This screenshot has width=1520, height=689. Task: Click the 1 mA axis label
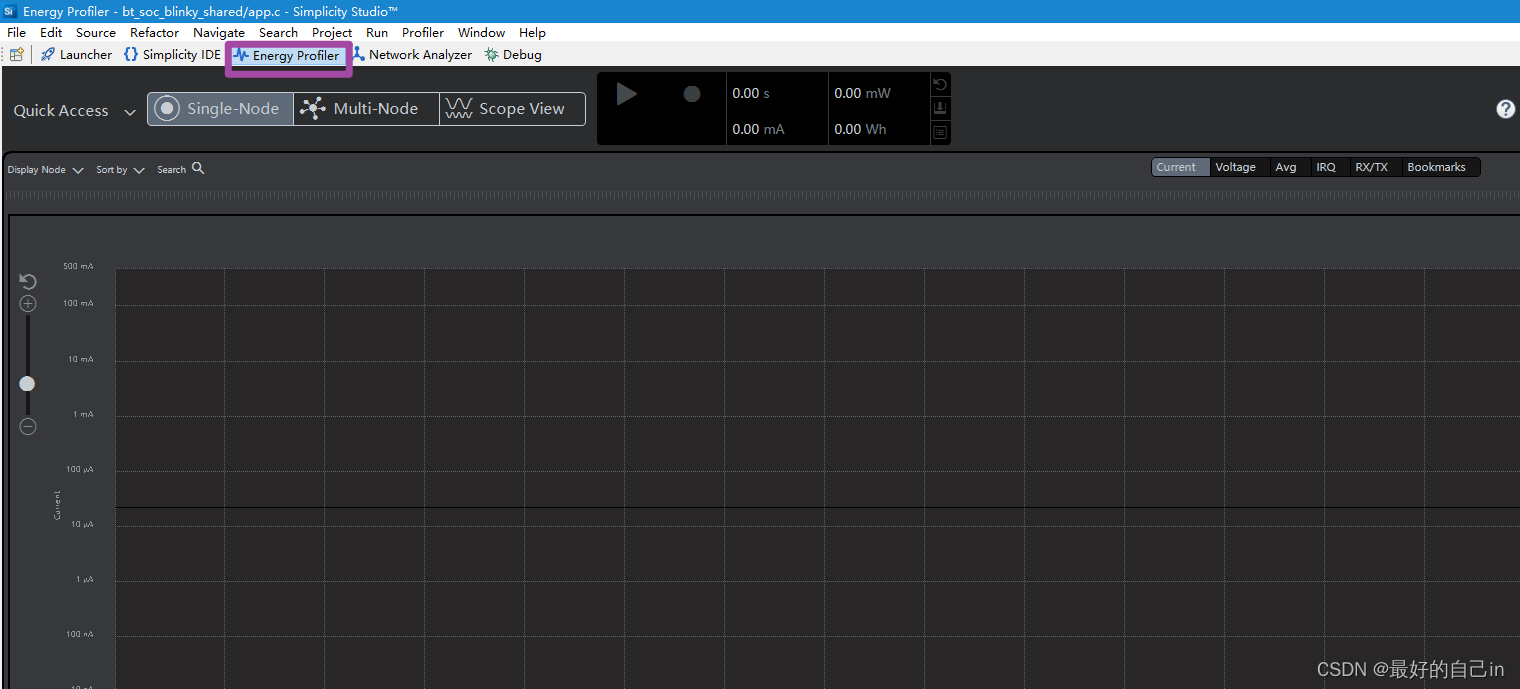click(83, 414)
